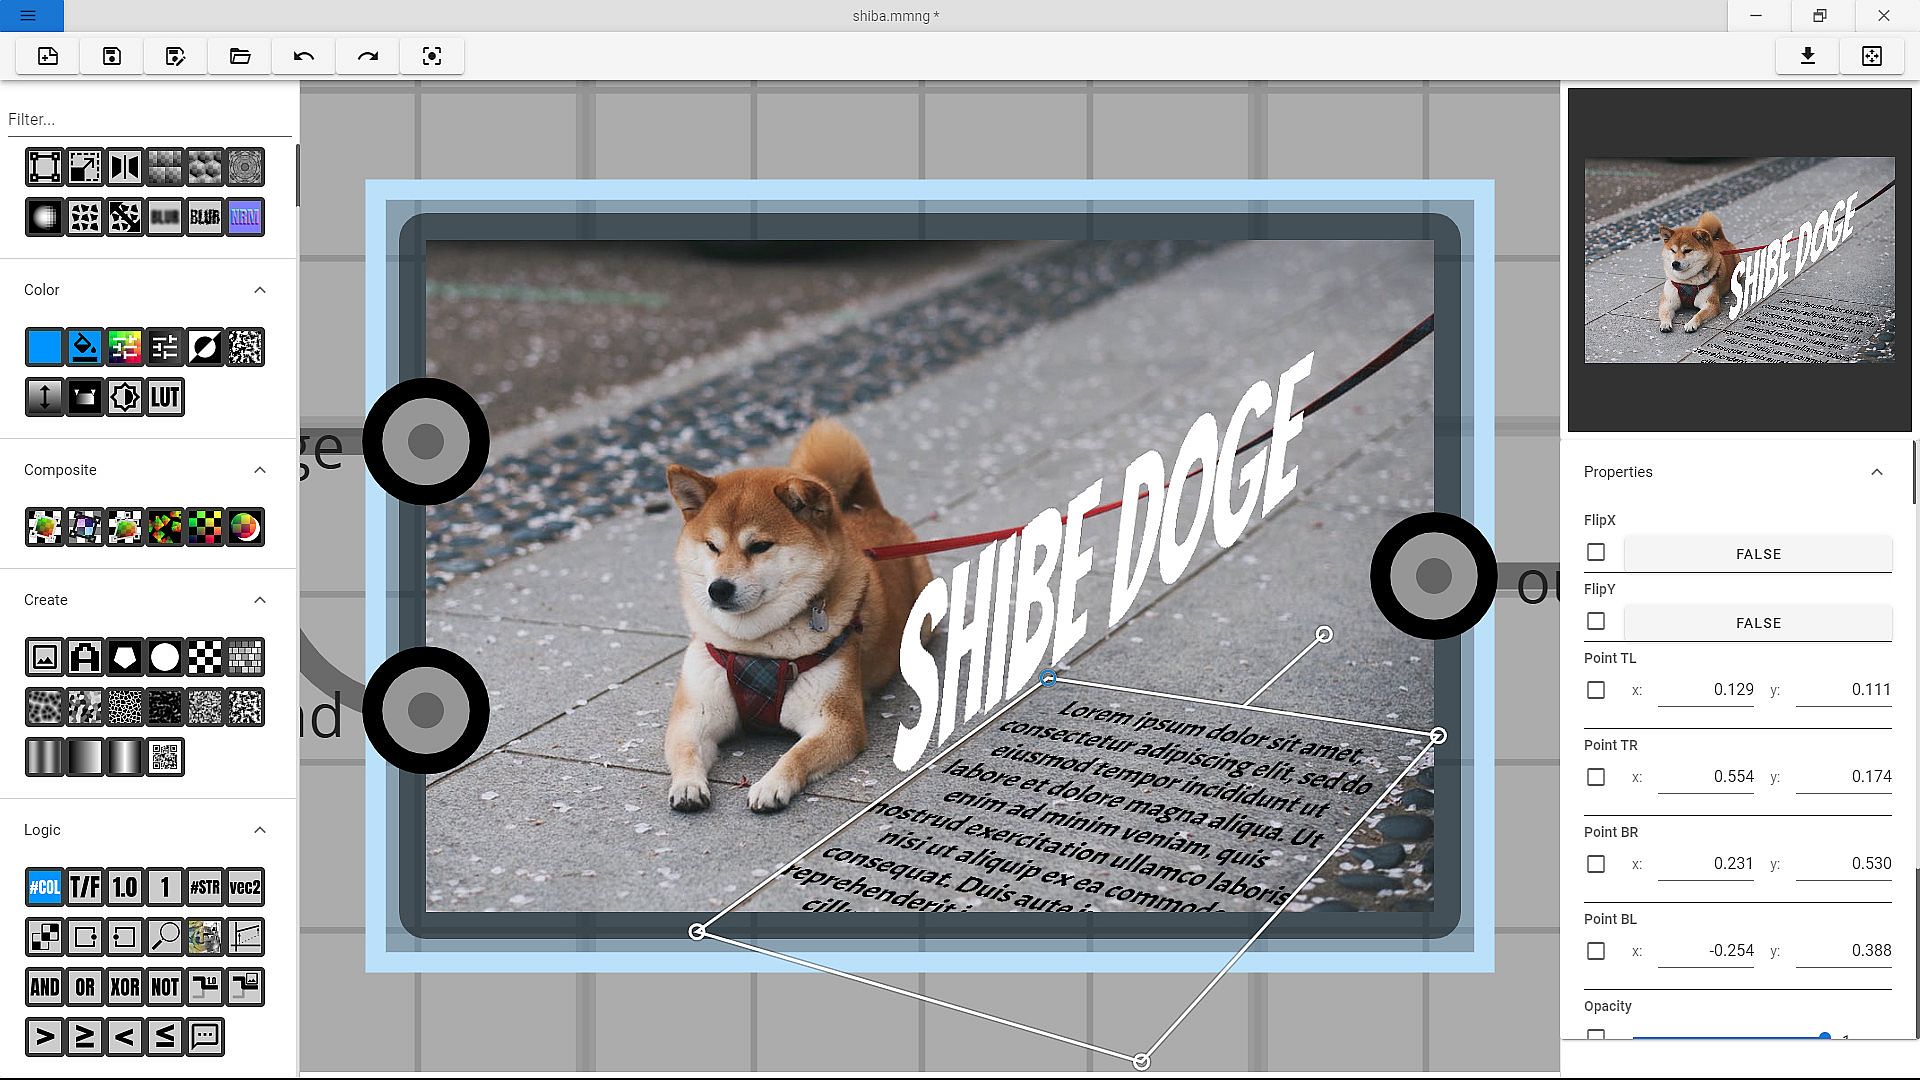Click the undo arrow in toolbar
Screen dimensions: 1920x1080
tap(304, 56)
